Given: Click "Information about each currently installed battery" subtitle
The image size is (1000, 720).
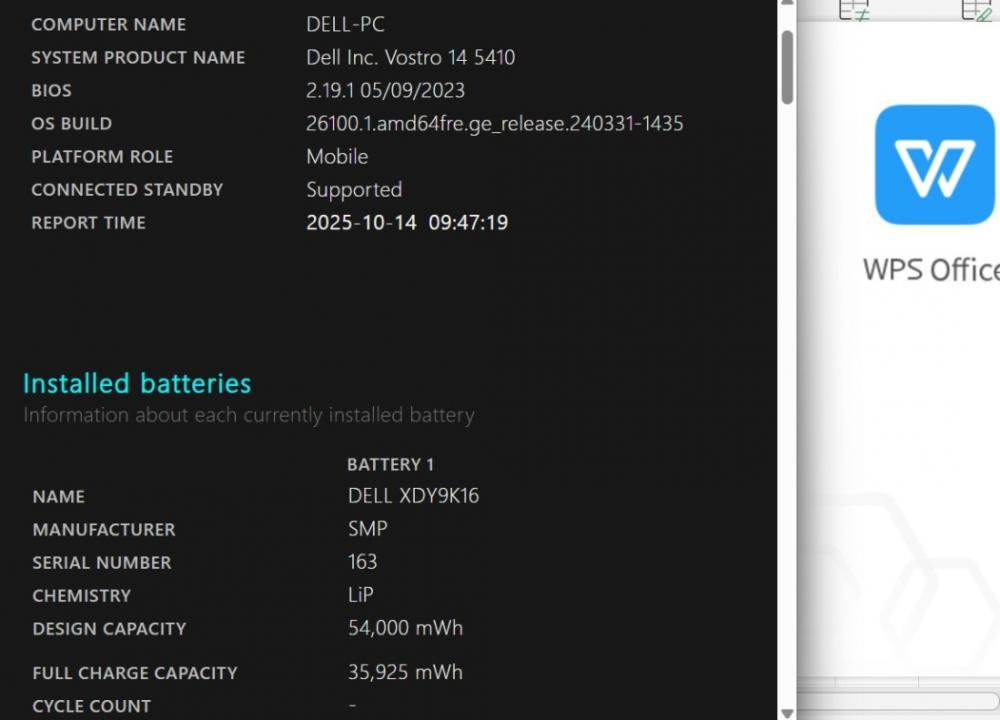Looking at the screenshot, I should click(x=249, y=416).
